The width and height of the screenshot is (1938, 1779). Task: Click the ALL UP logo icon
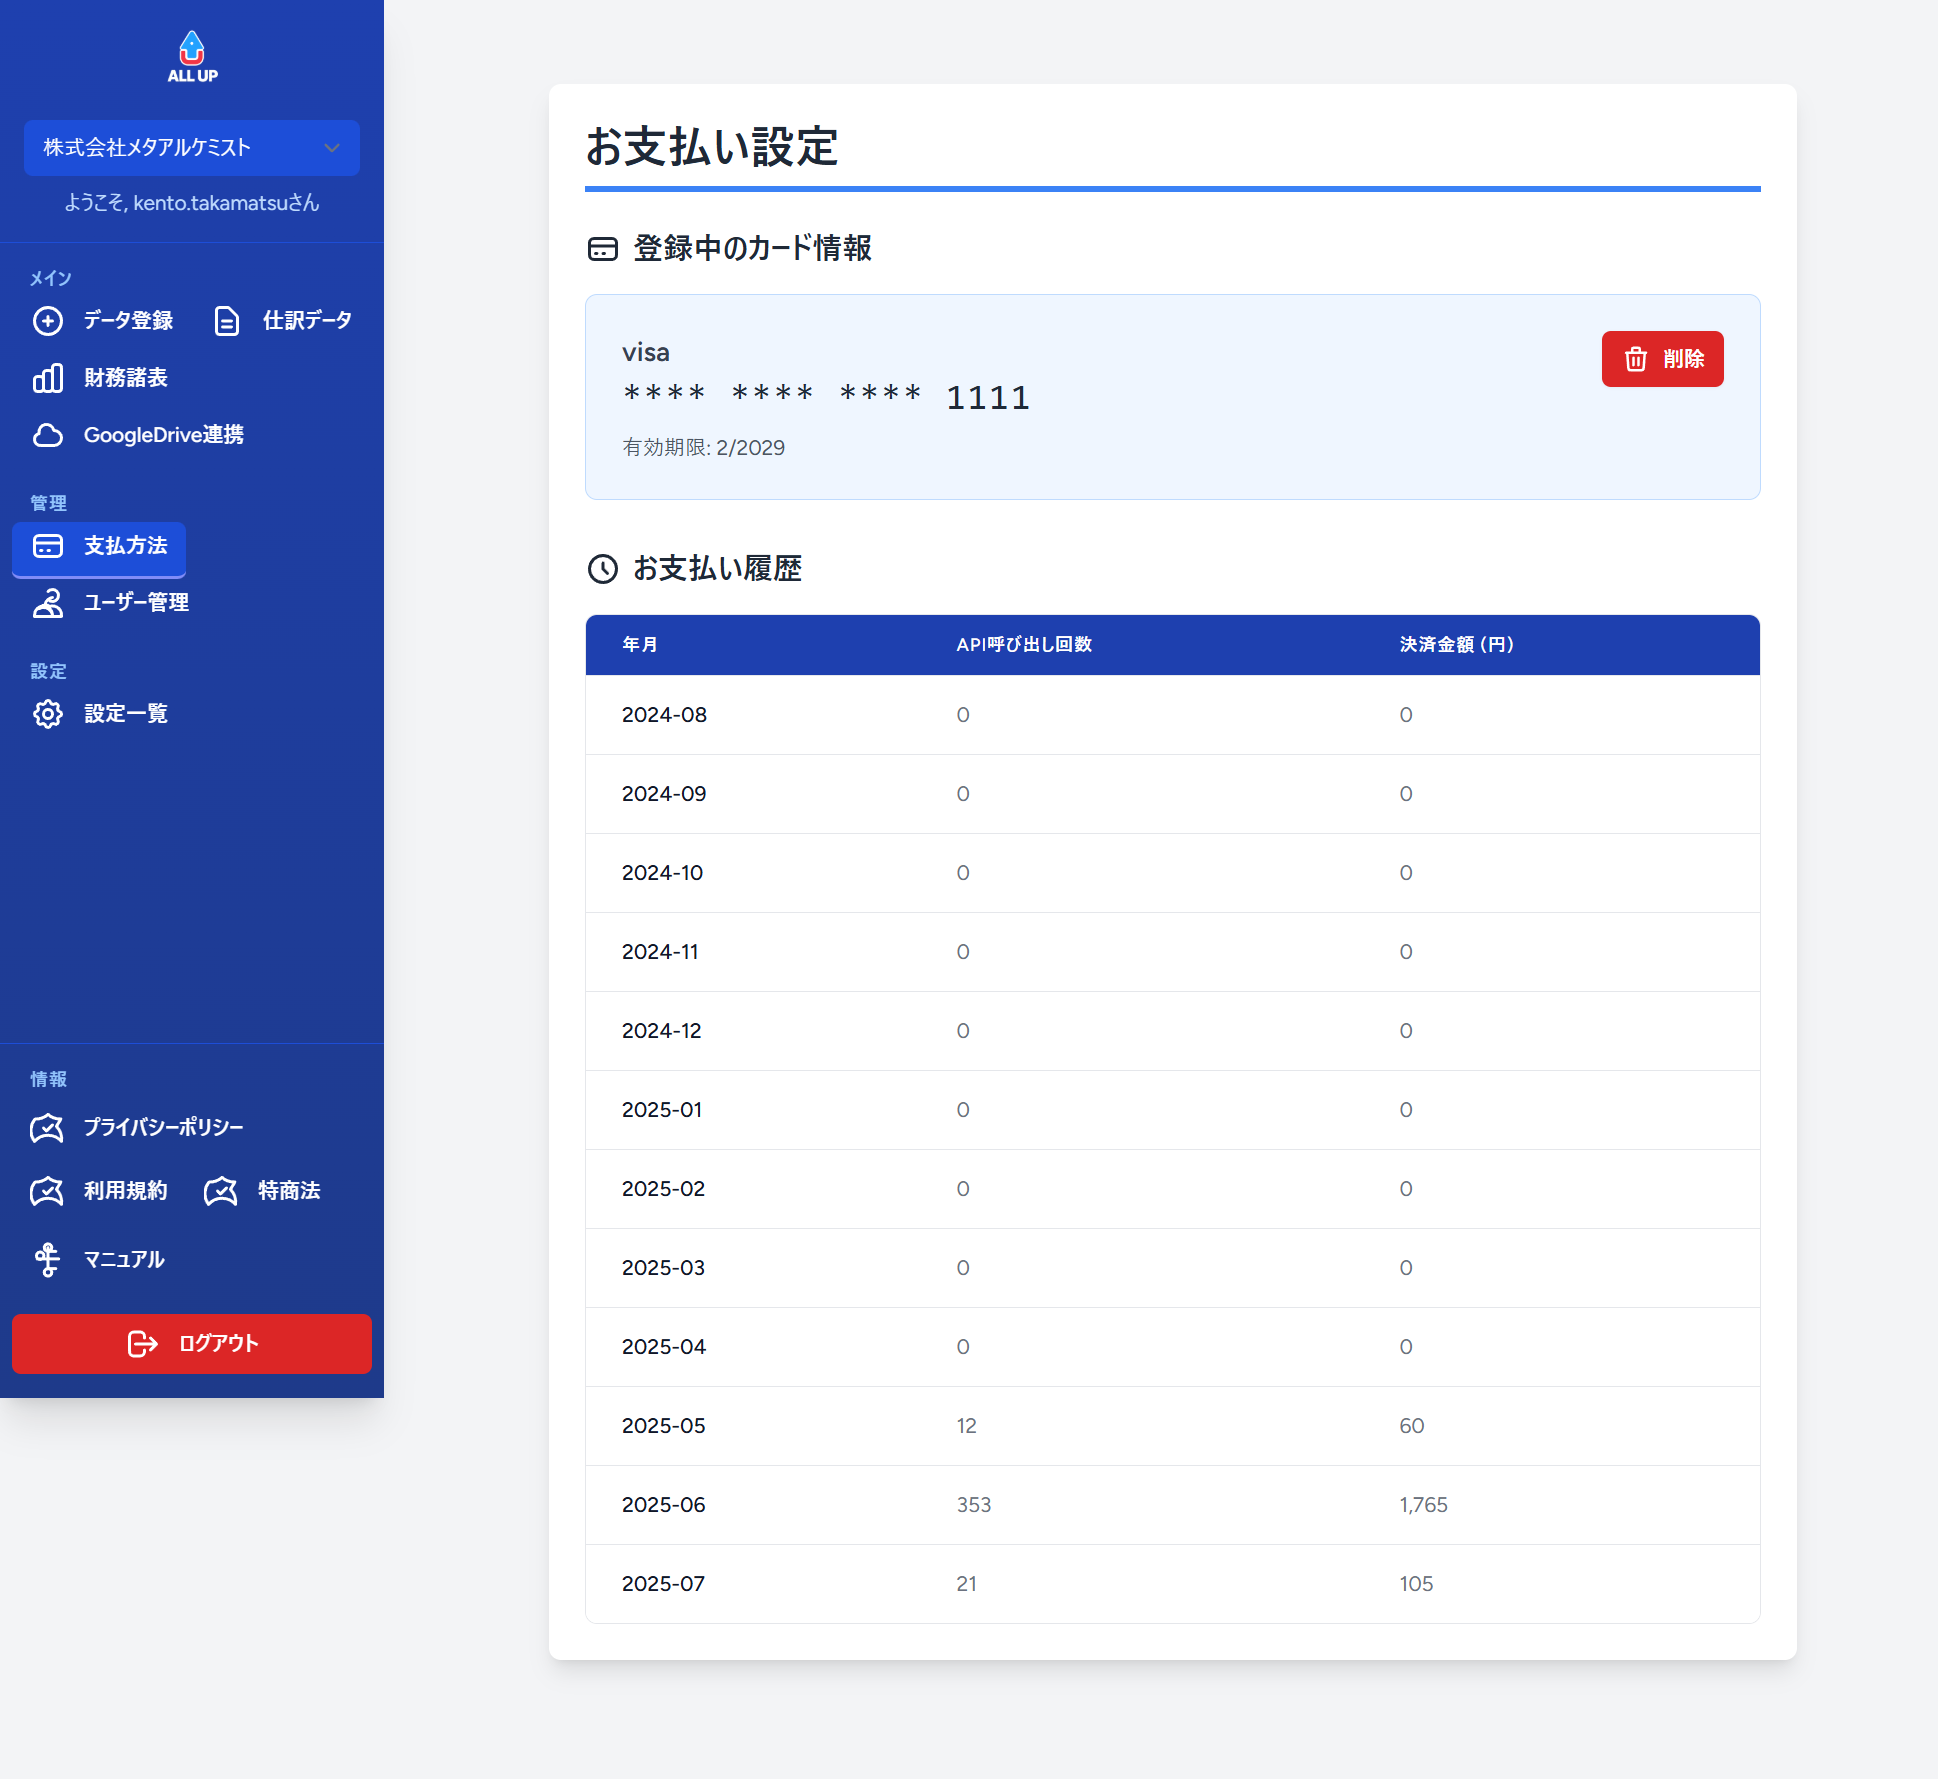pyautogui.click(x=192, y=57)
